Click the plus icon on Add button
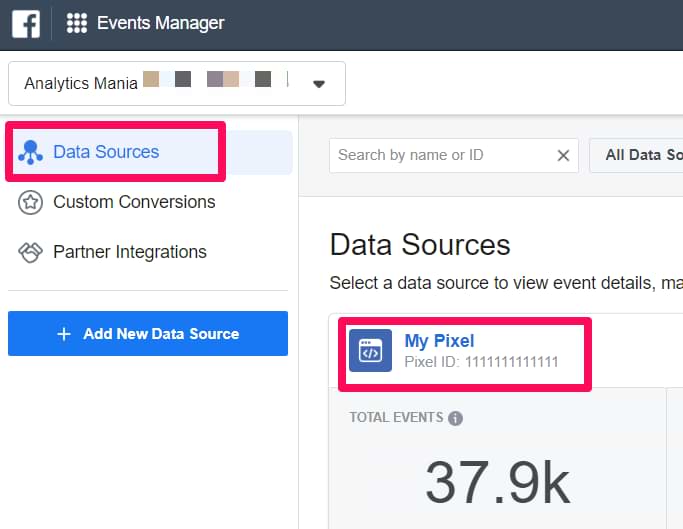The image size is (683, 529). [64, 334]
